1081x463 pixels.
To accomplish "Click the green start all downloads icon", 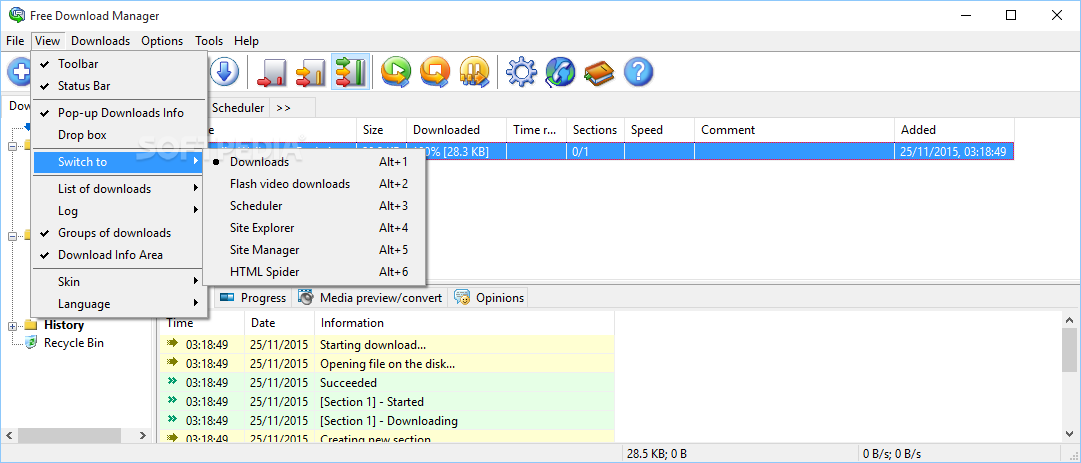I will 396,72.
